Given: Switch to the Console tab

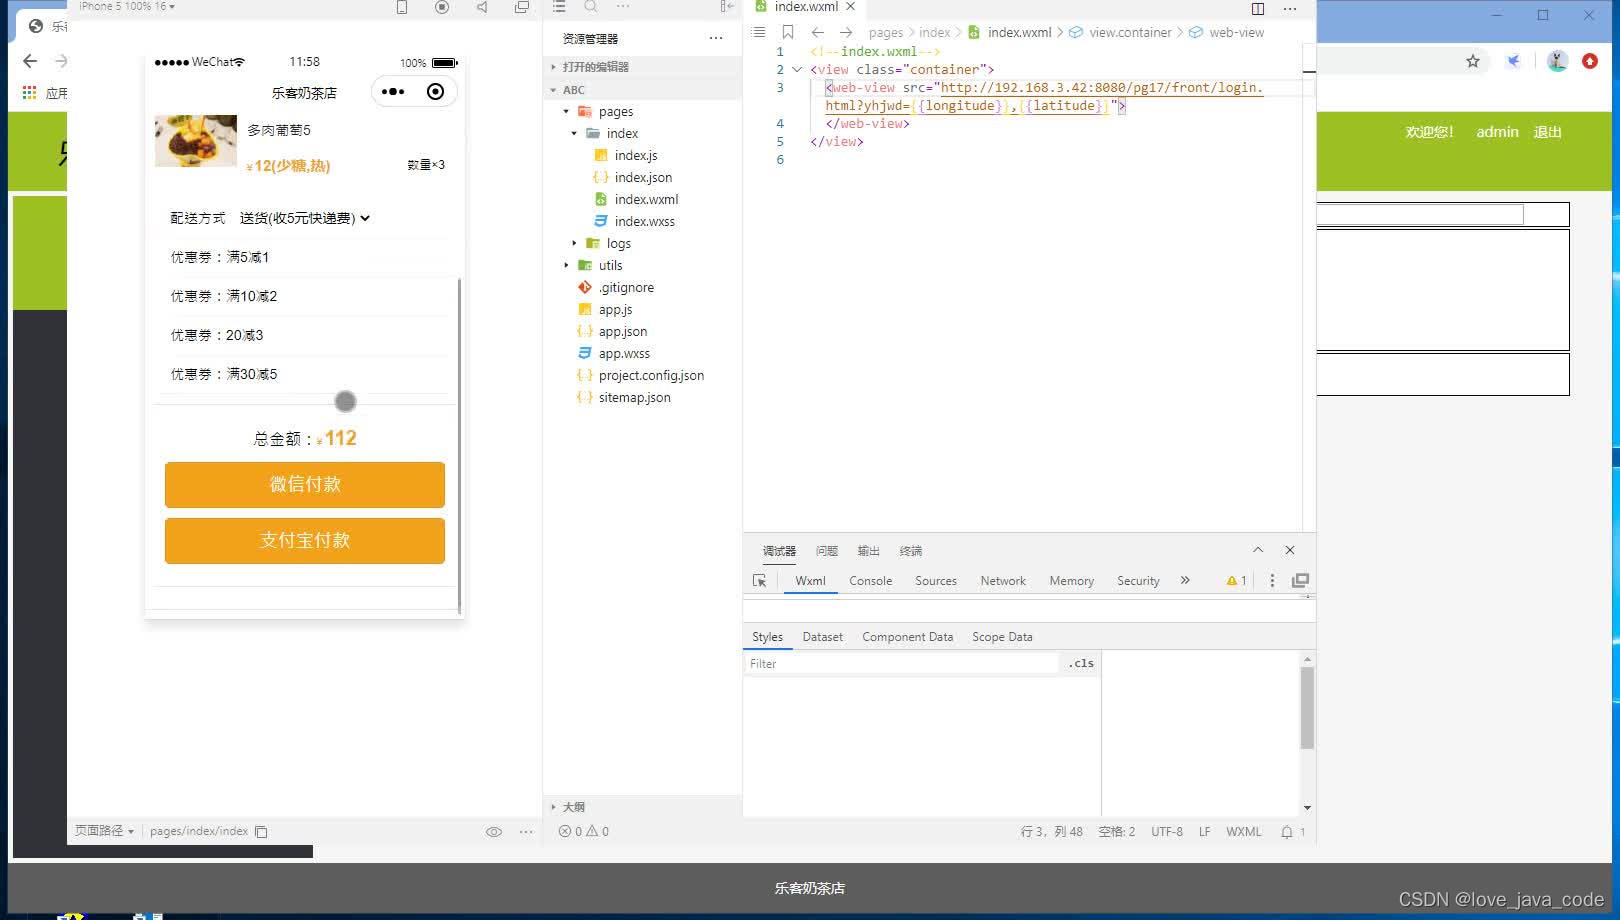Looking at the screenshot, I should click(870, 581).
